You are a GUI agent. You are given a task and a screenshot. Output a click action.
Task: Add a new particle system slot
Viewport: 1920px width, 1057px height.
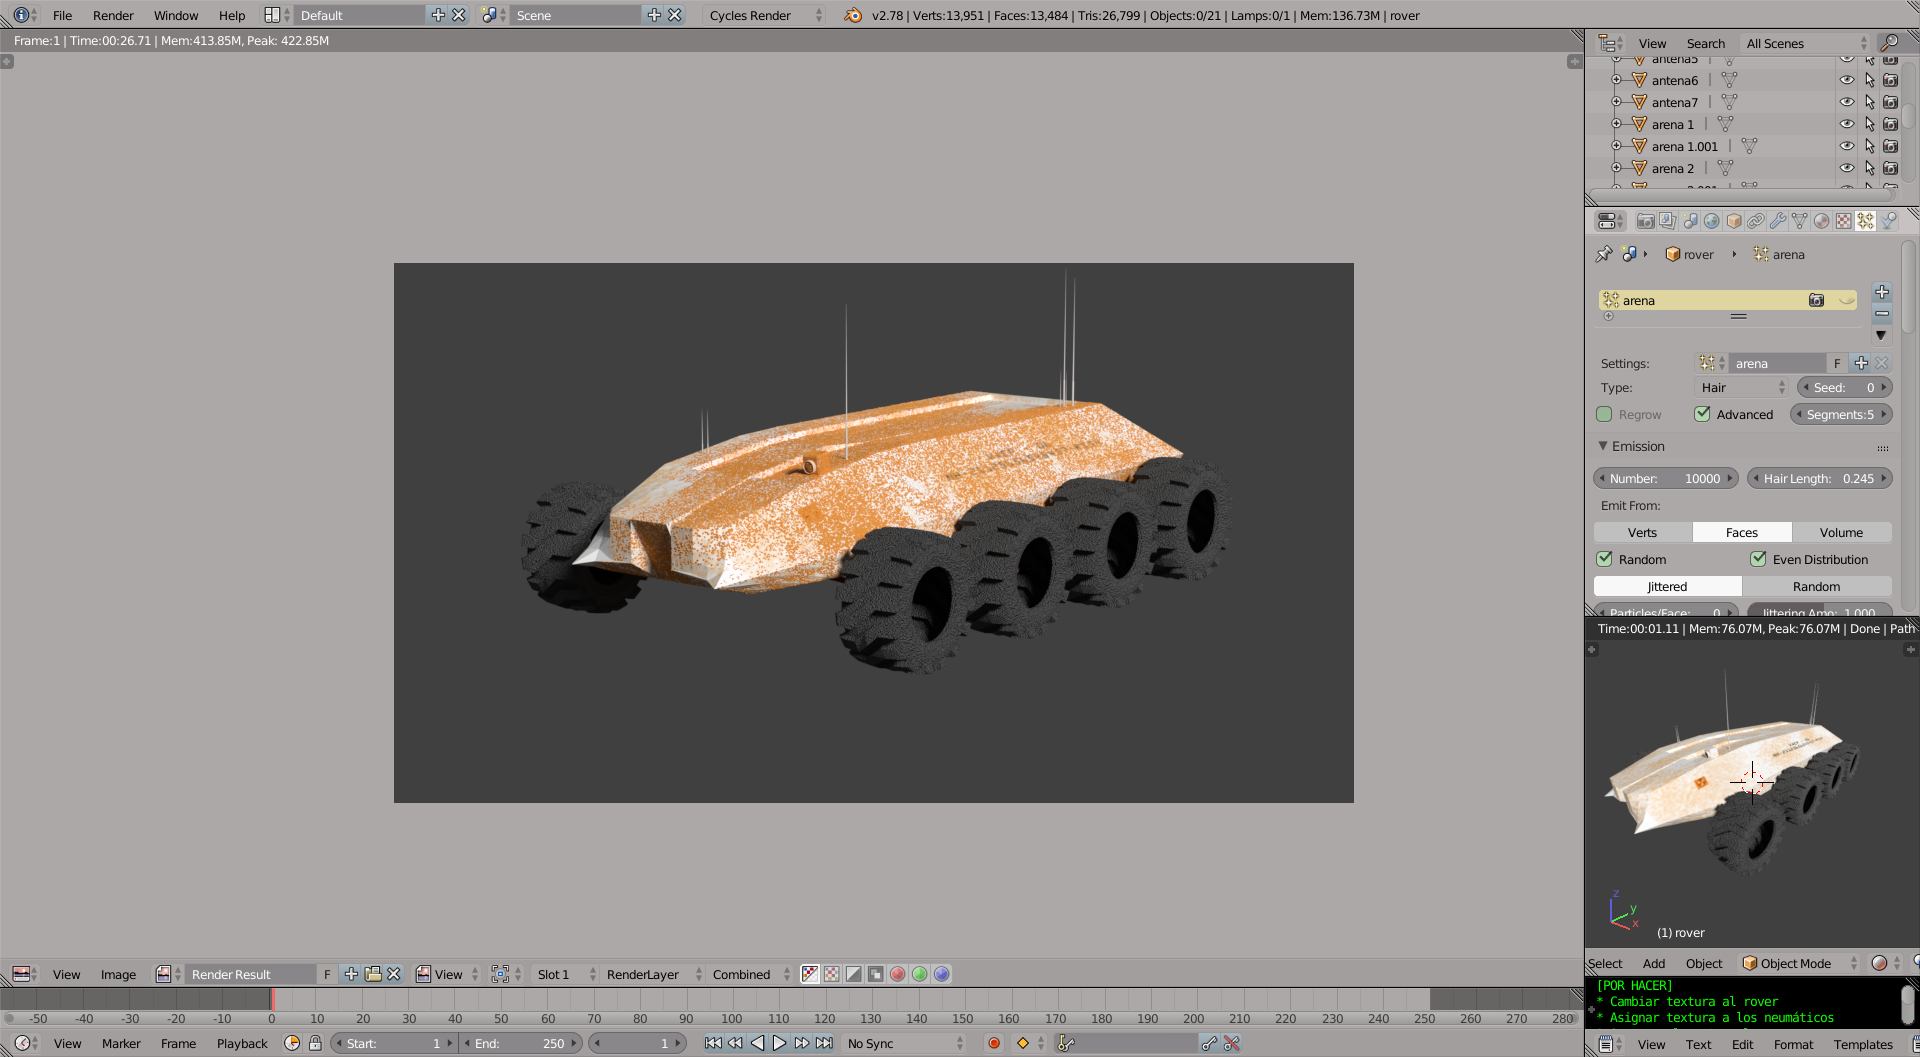click(x=1882, y=292)
